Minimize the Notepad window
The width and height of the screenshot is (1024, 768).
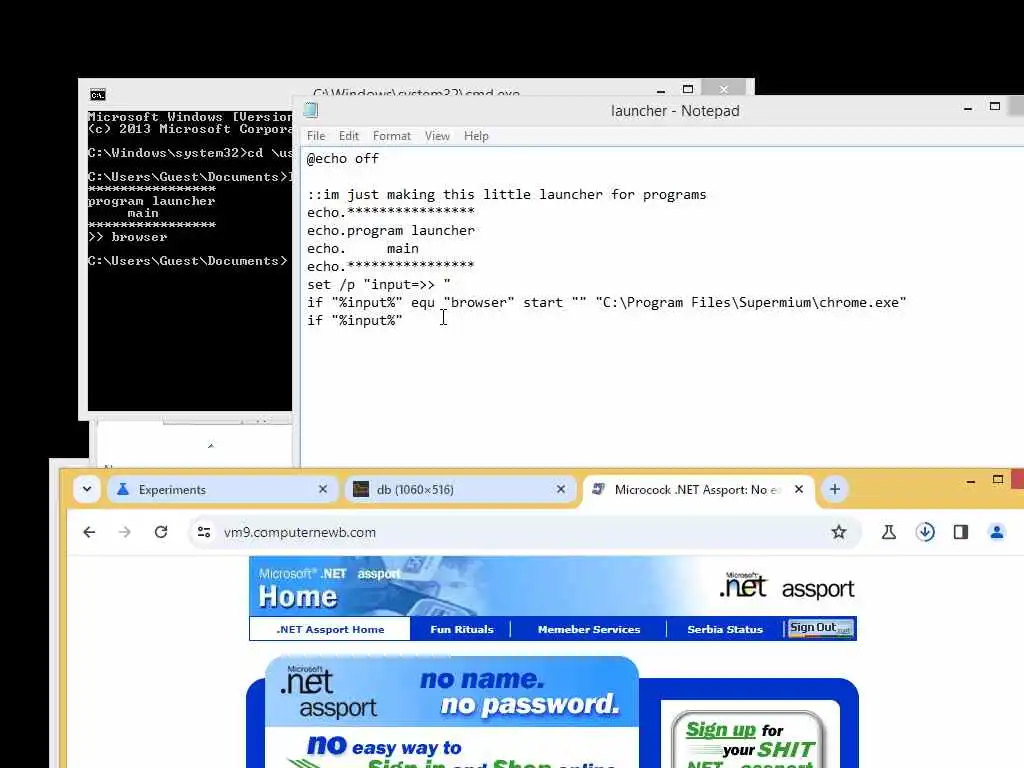pyautogui.click(x=968, y=108)
